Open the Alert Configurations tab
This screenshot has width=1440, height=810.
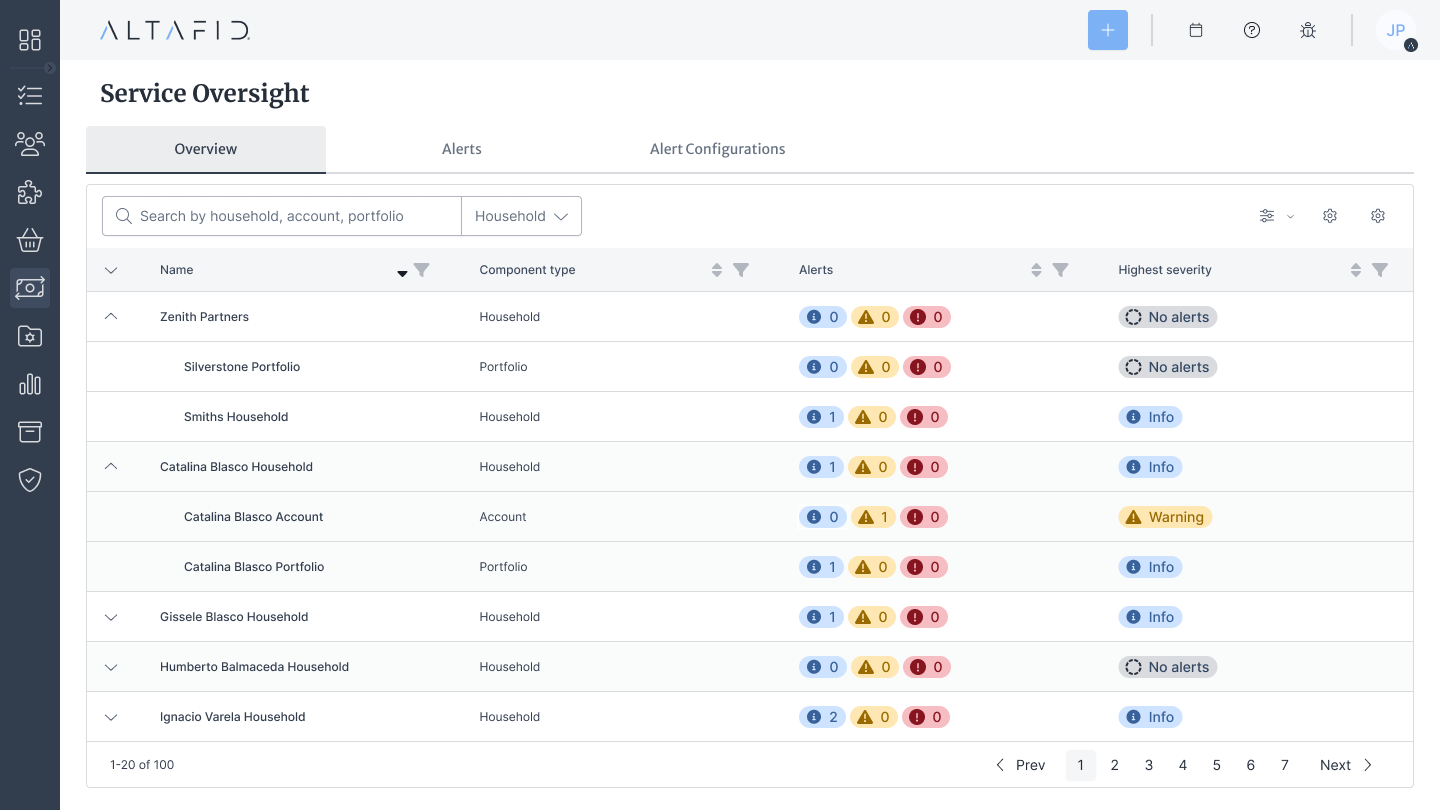pos(717,149)
